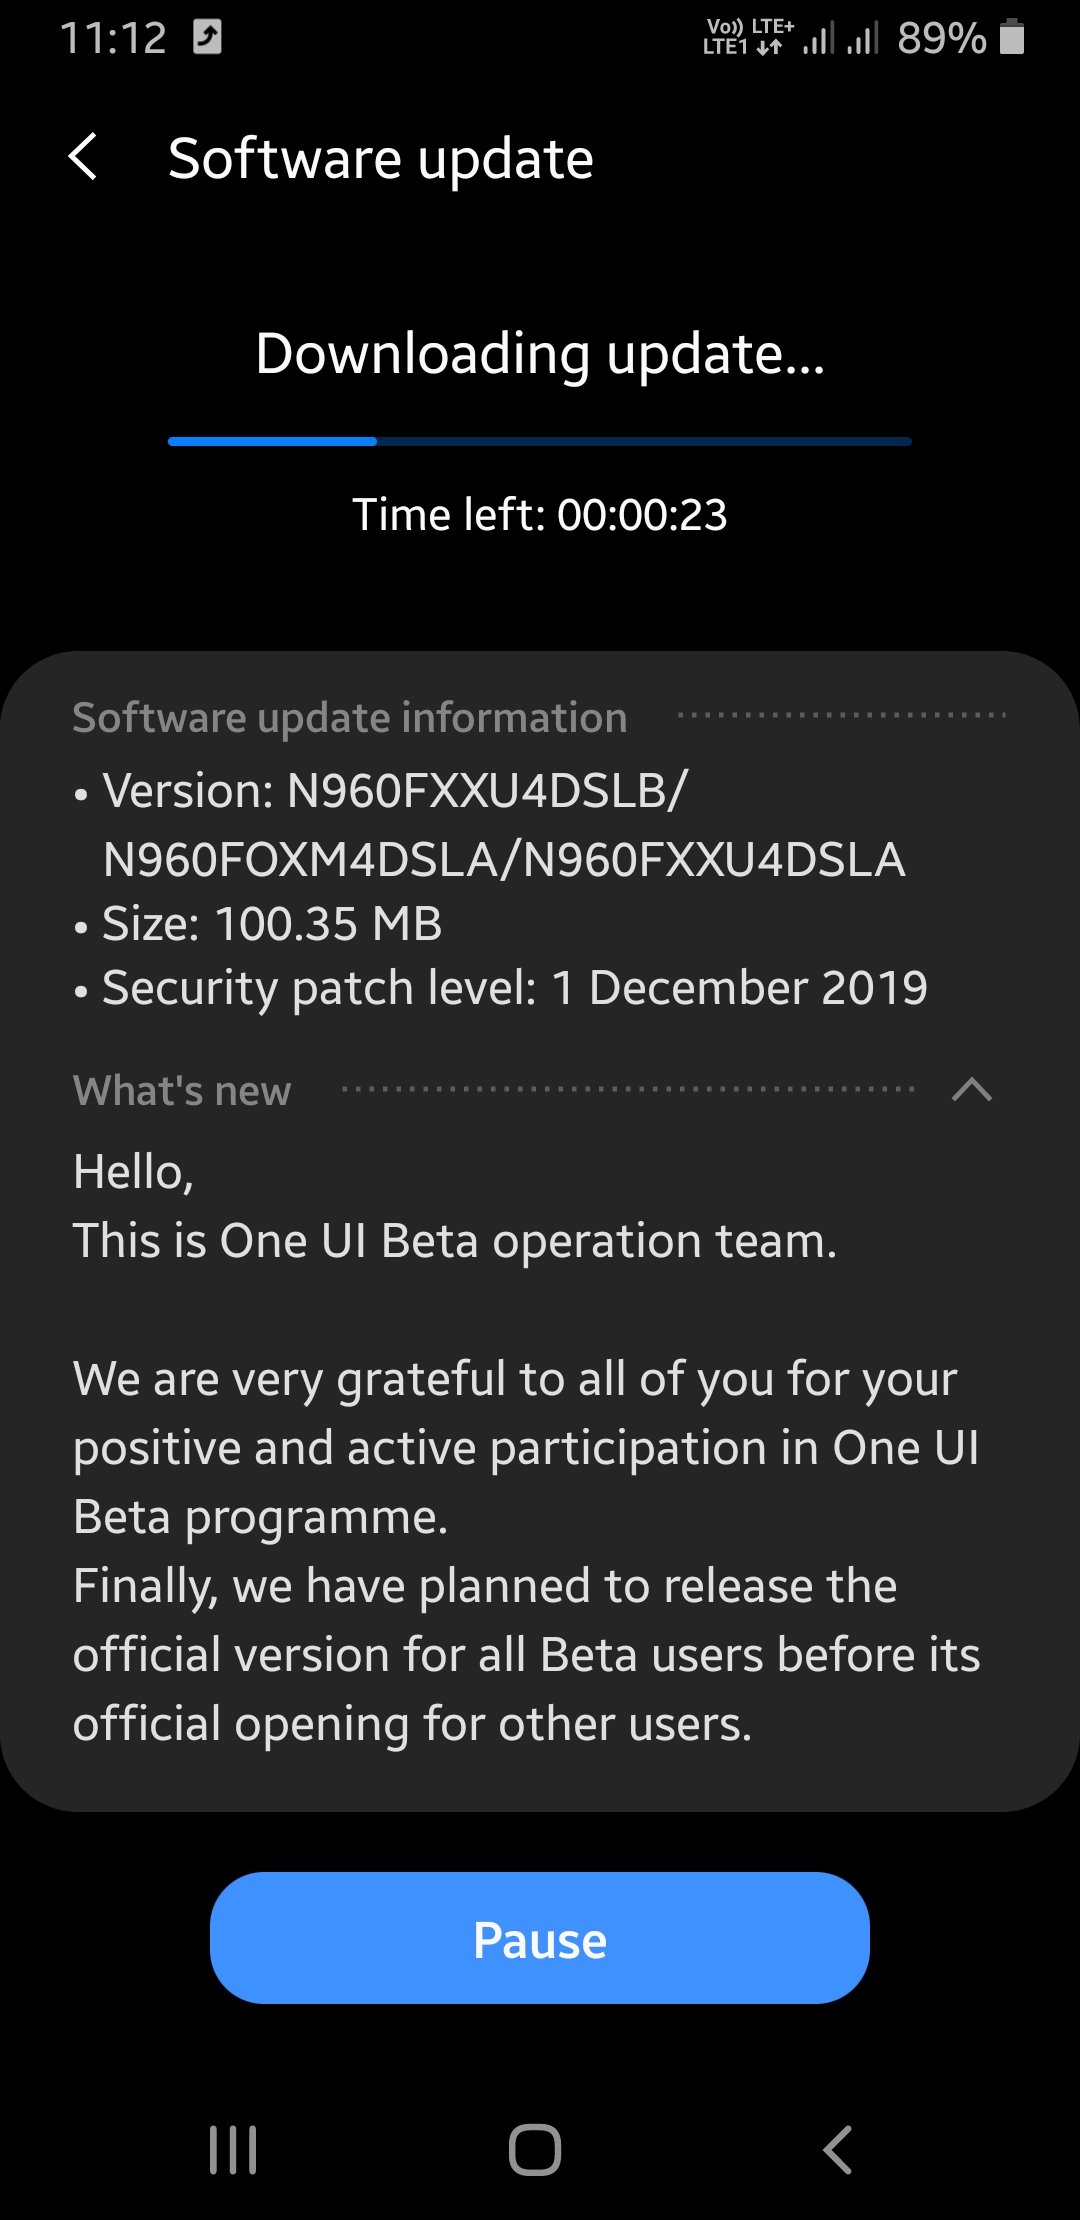Tap the Downloading update heading
Viewport: 1080px width, 2220px height.
(540, 353)
